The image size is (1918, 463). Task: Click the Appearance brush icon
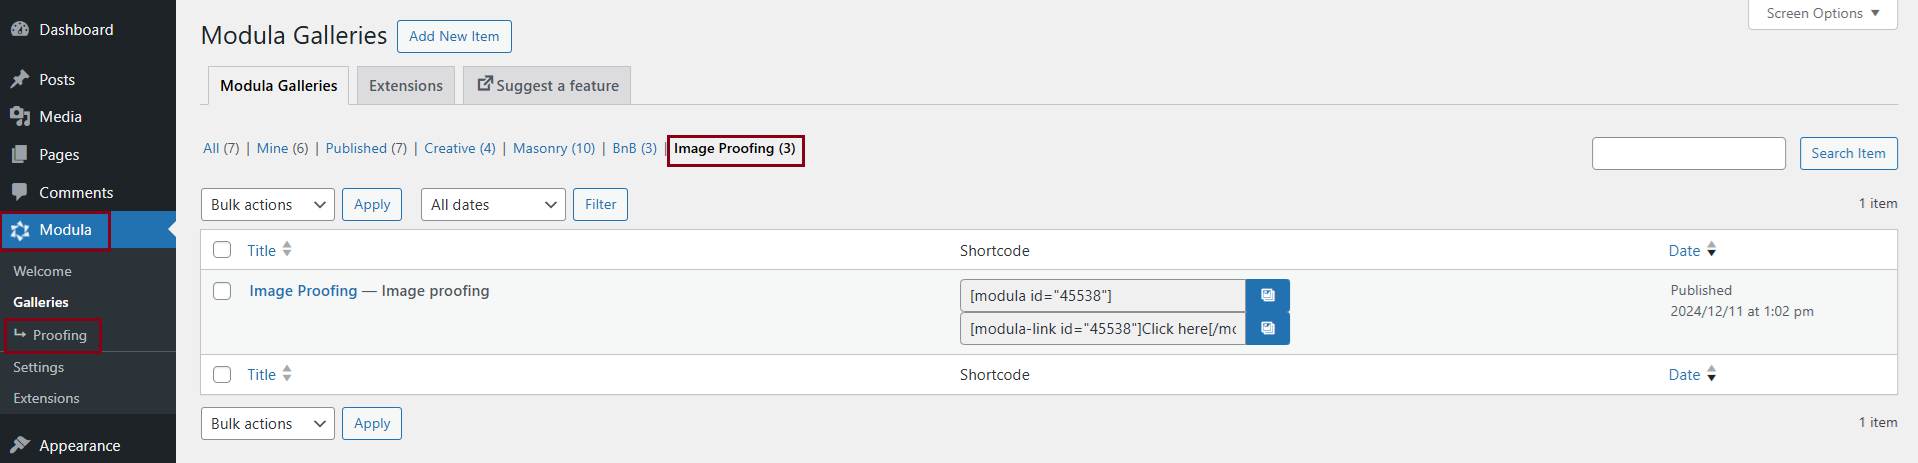[20, 445]
